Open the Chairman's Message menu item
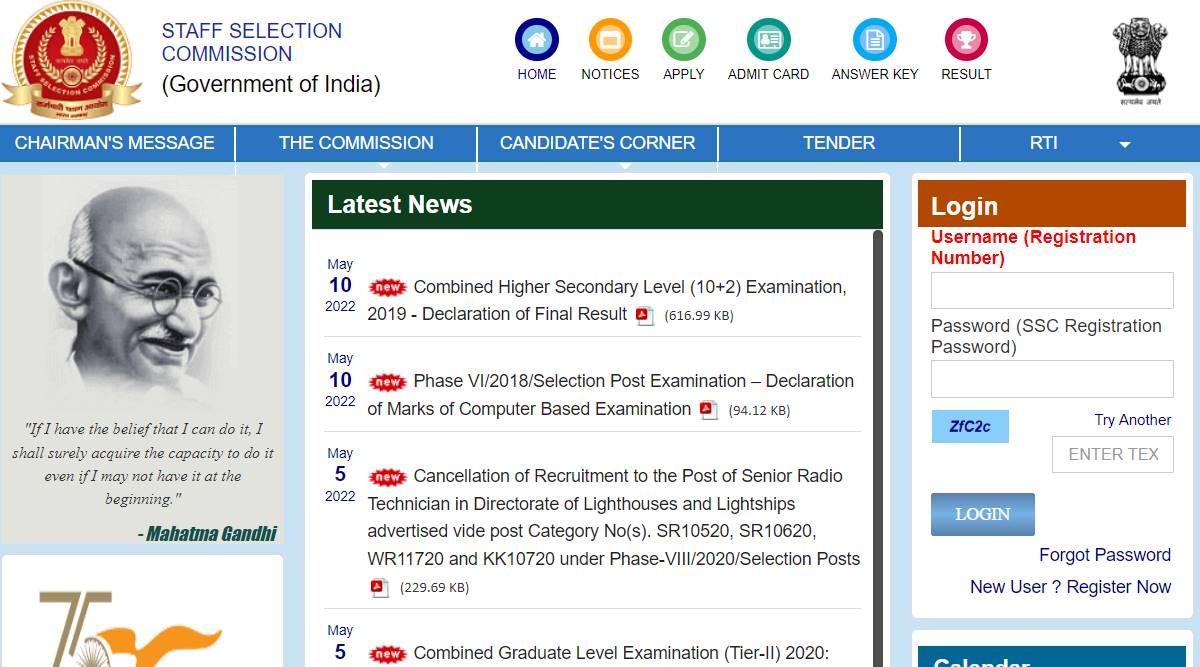The height and width of the screenshot is (667, 1200). [115, 143]
